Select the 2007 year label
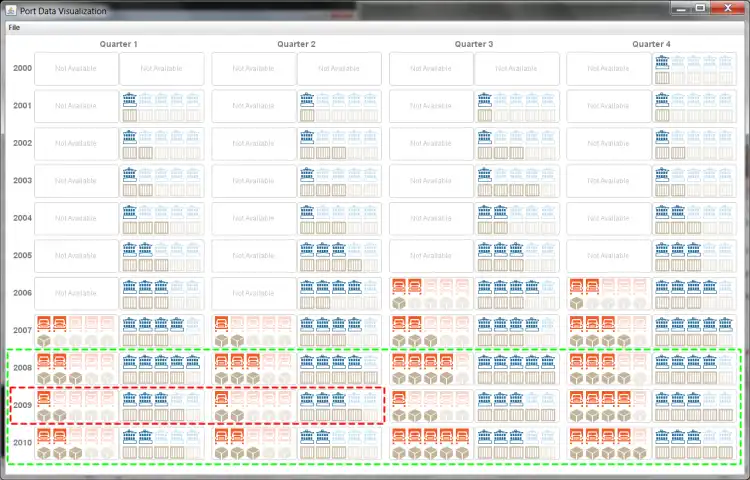This screenshot has height=480, width=750. pyautogui.click(x=22, y=330)
